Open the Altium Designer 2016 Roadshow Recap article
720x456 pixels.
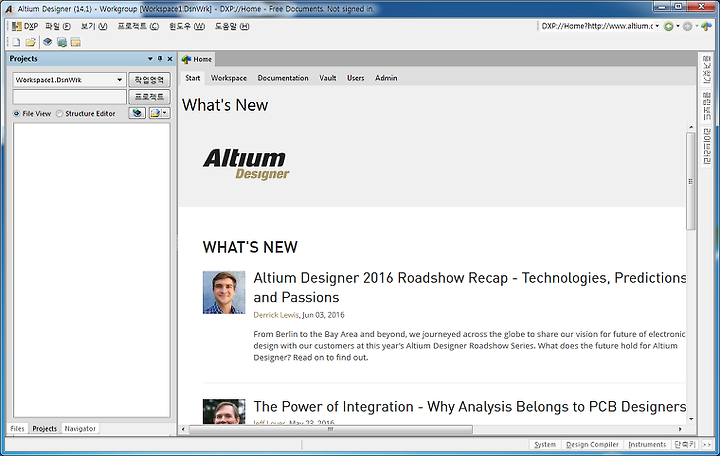(x=469, y=287)
